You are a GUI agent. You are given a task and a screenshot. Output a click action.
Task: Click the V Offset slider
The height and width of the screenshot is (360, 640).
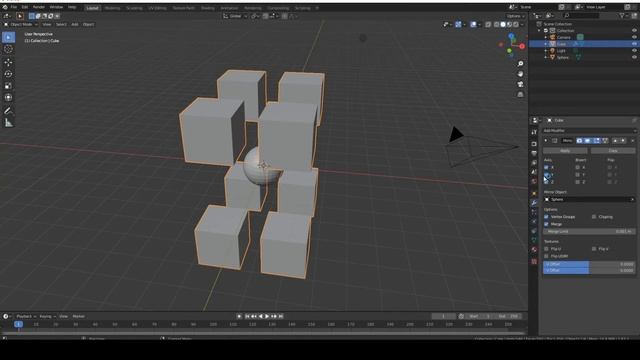coord(589,271)
